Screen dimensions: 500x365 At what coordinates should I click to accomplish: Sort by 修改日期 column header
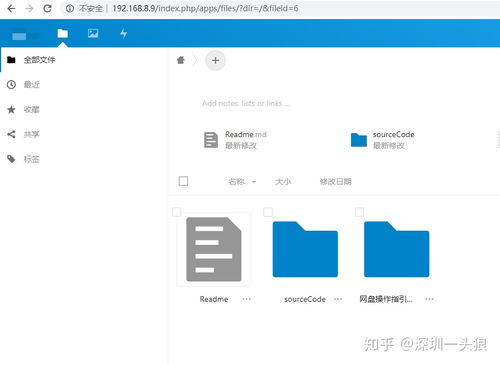(x=336, y=182)
